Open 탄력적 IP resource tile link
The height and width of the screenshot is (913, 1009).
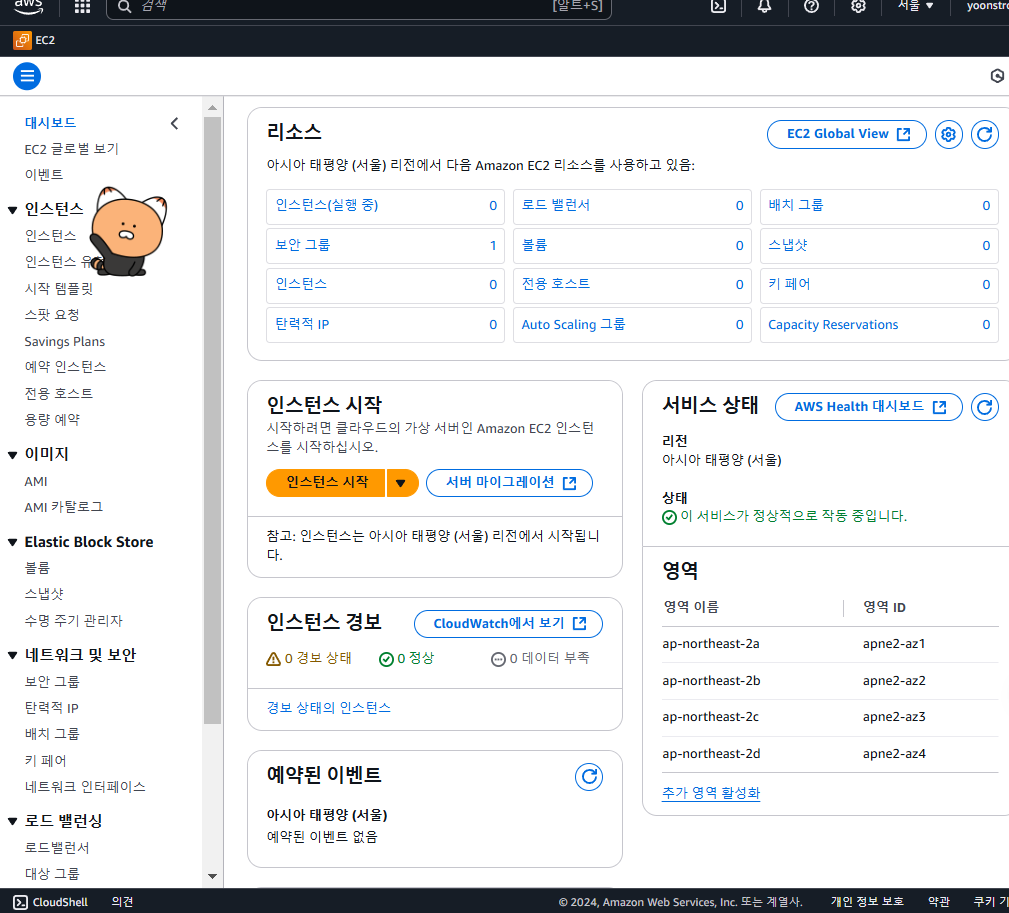click(x=302, y=324)
